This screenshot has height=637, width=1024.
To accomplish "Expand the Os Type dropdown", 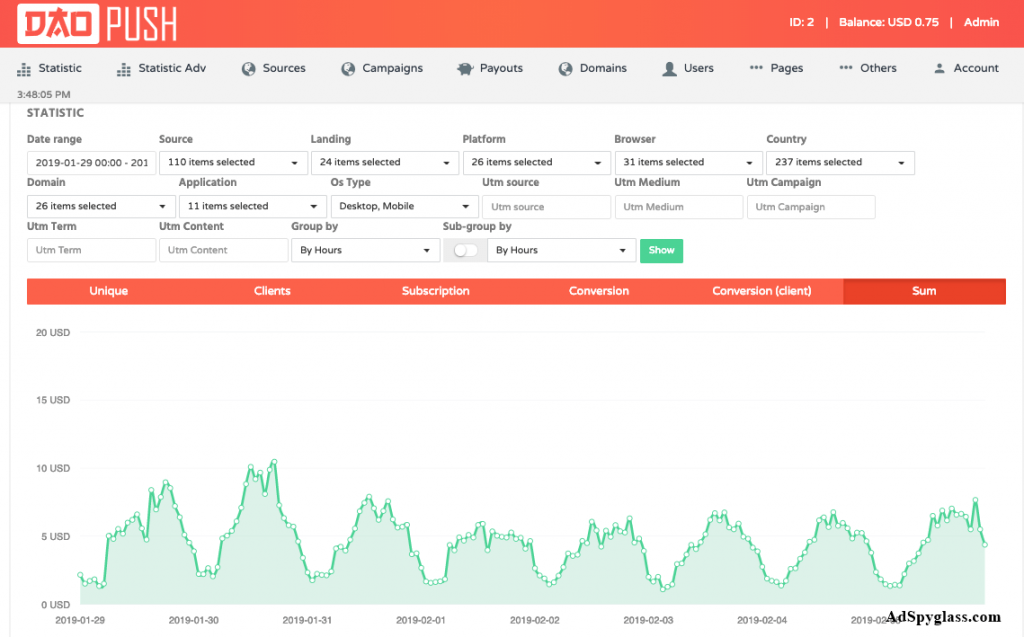I will 404,206.
